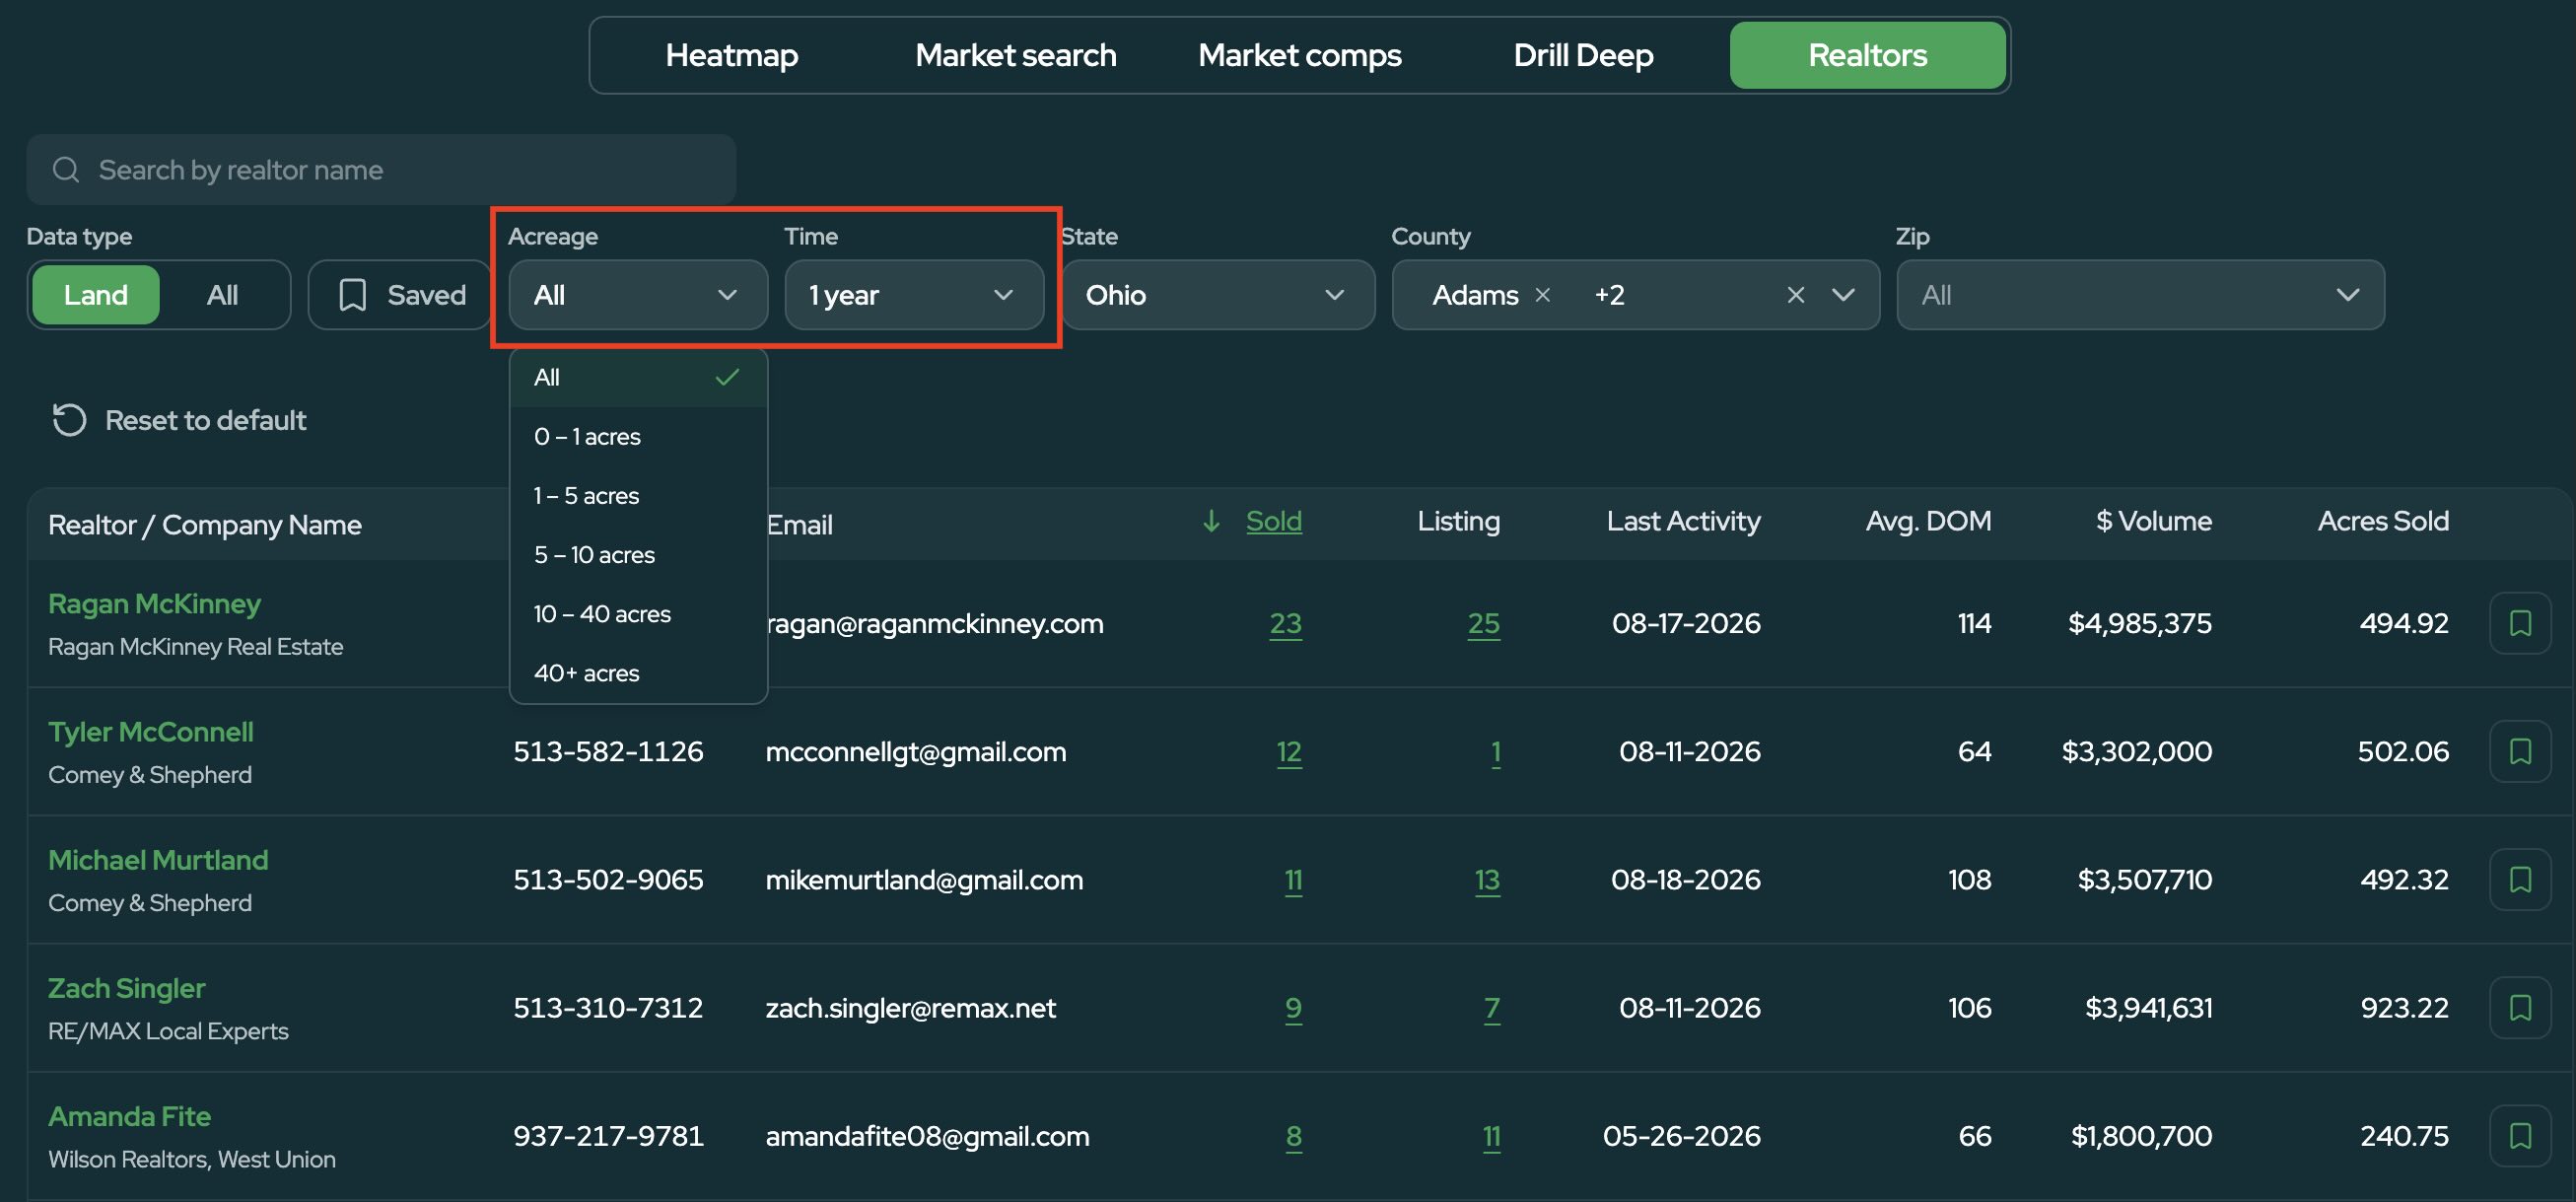The height and width of the screenshot is (1202, 2576).
Task: Open Tyler McConnell's realtor profile
Action: click(x=151, y=732)
